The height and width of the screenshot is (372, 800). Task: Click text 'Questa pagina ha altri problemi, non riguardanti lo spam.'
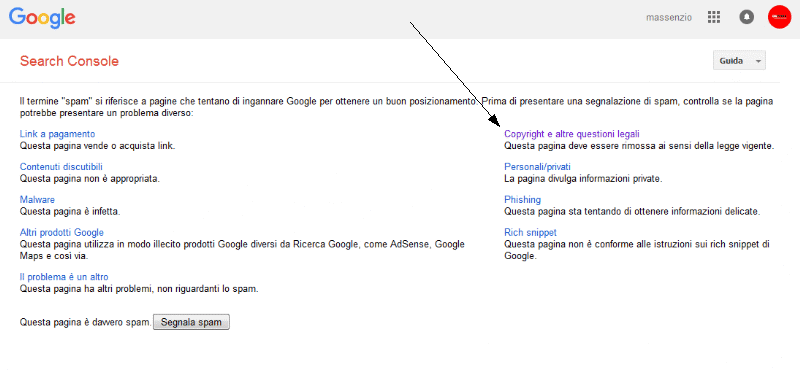coord(139,289)
